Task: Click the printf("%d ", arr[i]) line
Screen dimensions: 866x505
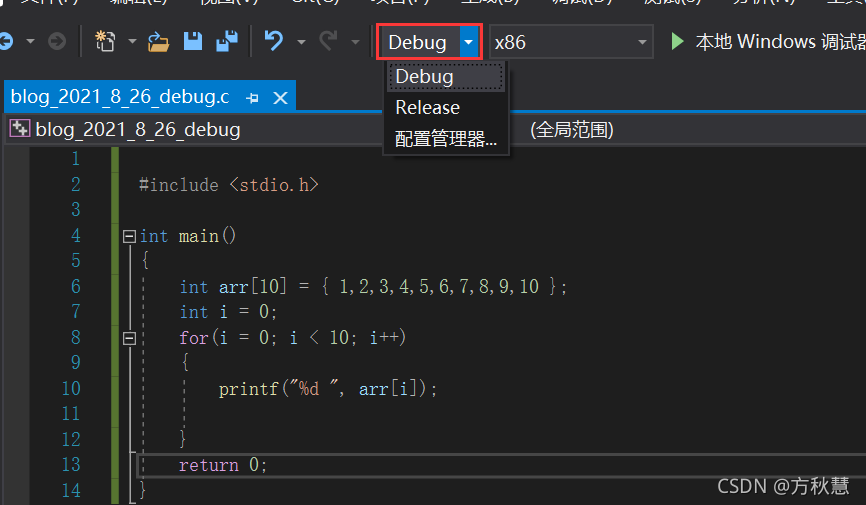Action: tap(328, 389)
